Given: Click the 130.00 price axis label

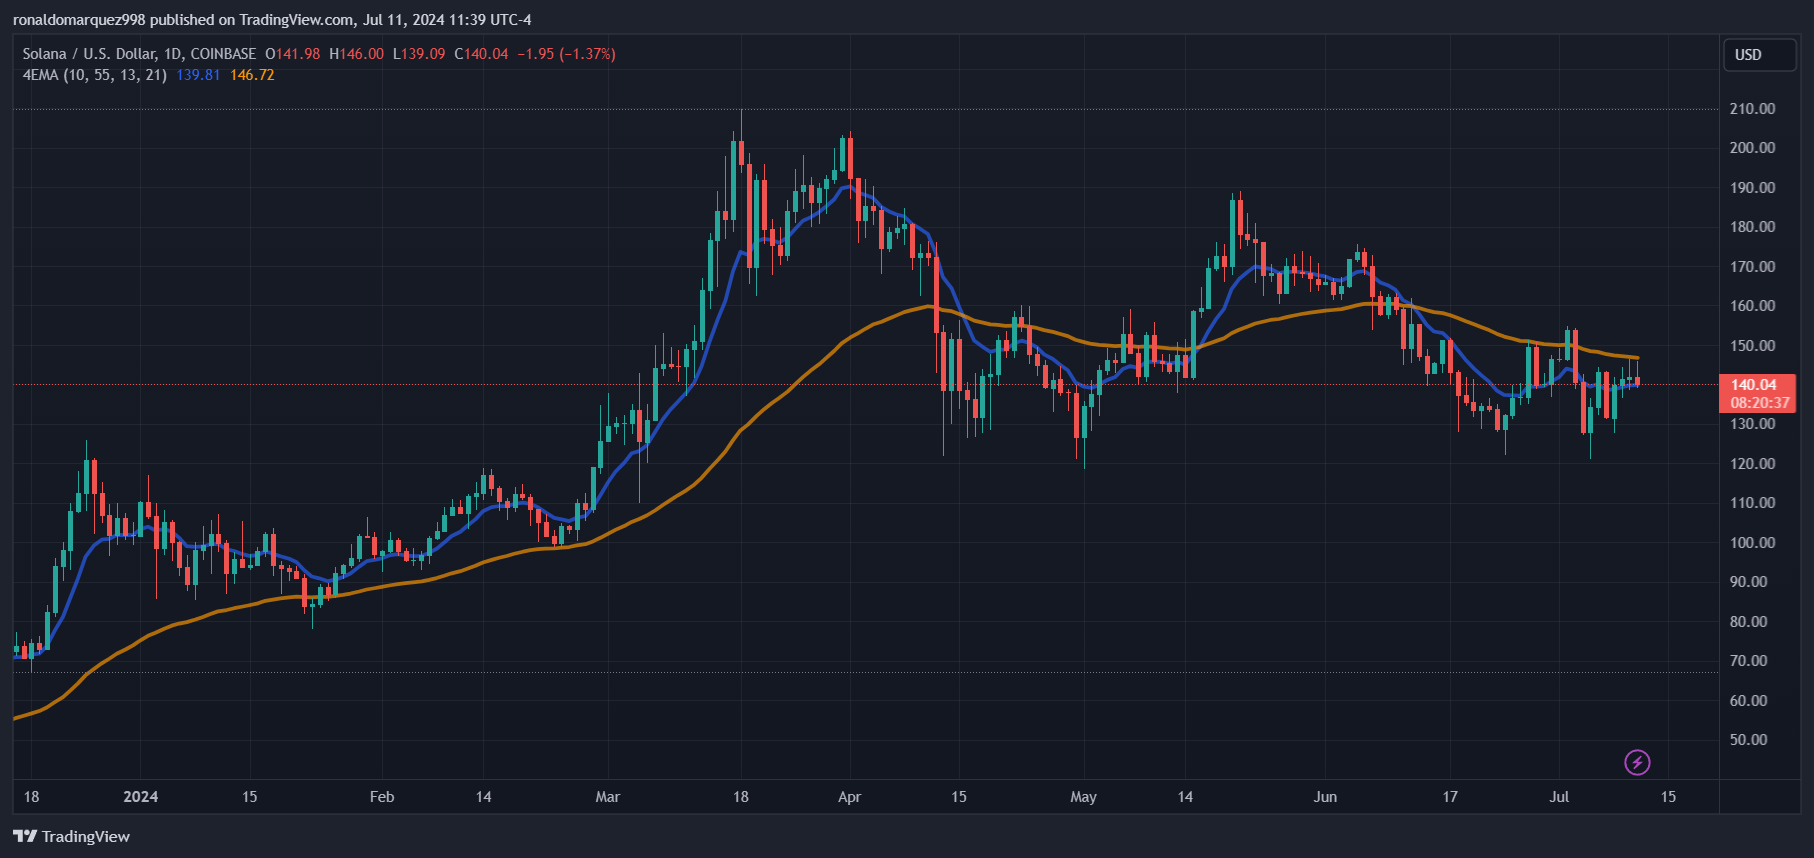Looking at the screenshot, I should pos(1753,424).
